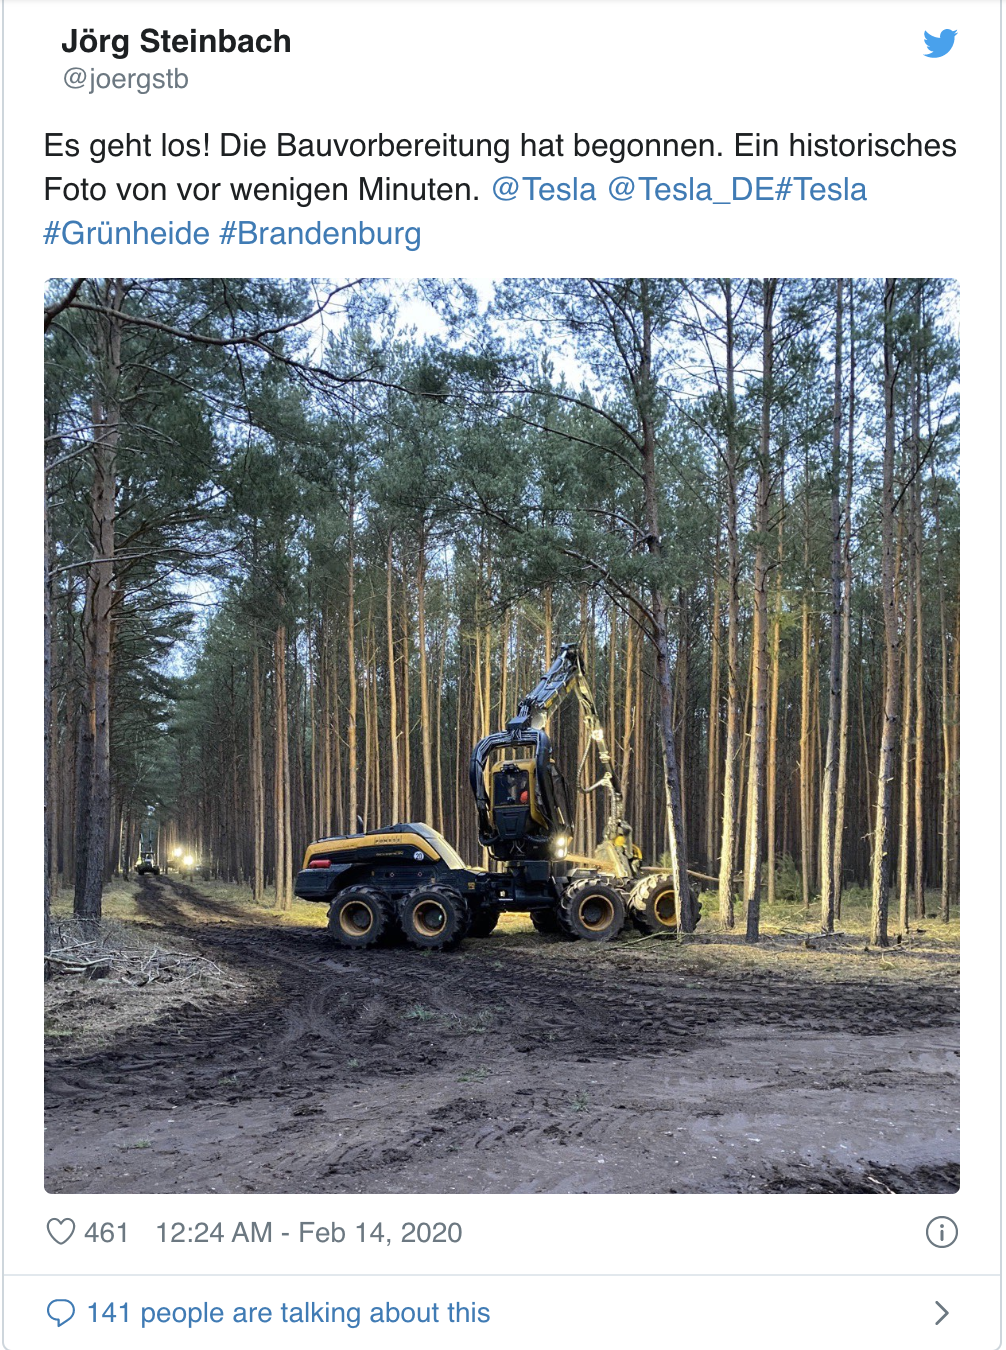Click '141 people are talking about this'
This screenshot has height=1350, width=1006.
point(288,1313)
